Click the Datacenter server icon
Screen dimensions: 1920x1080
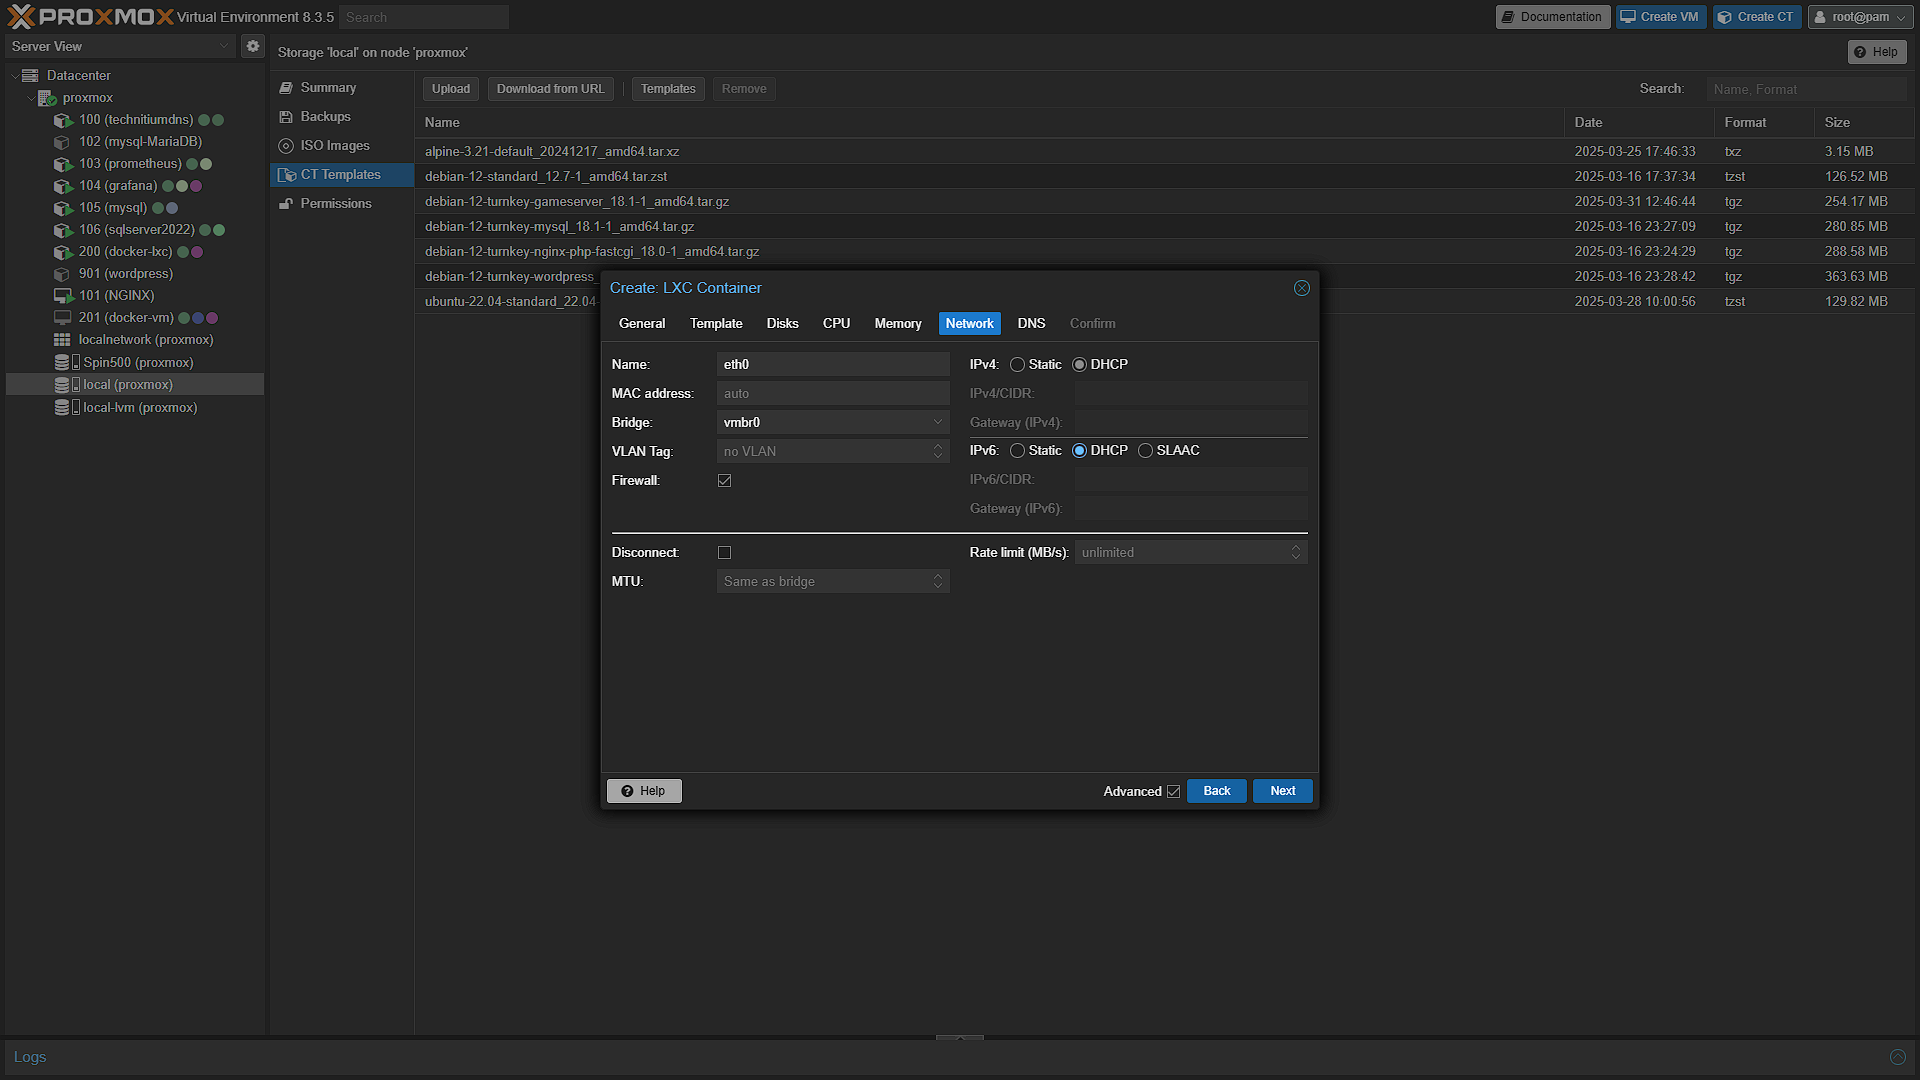pos(30,76)
